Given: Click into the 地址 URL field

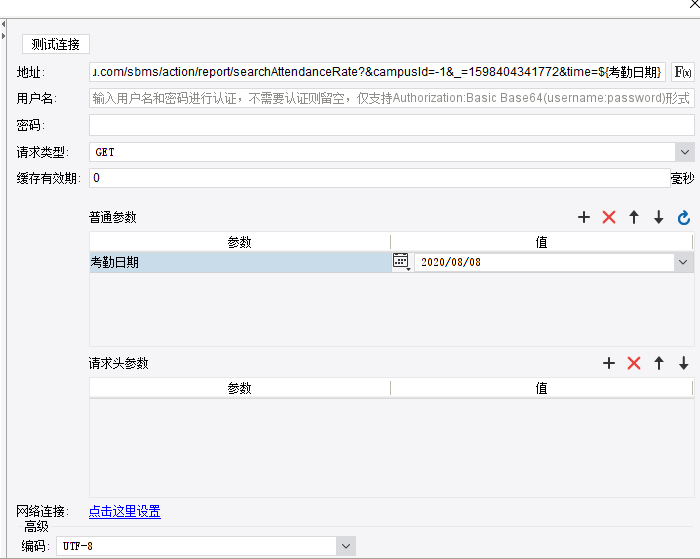Looking at the screenshot, I should point(377,72).
